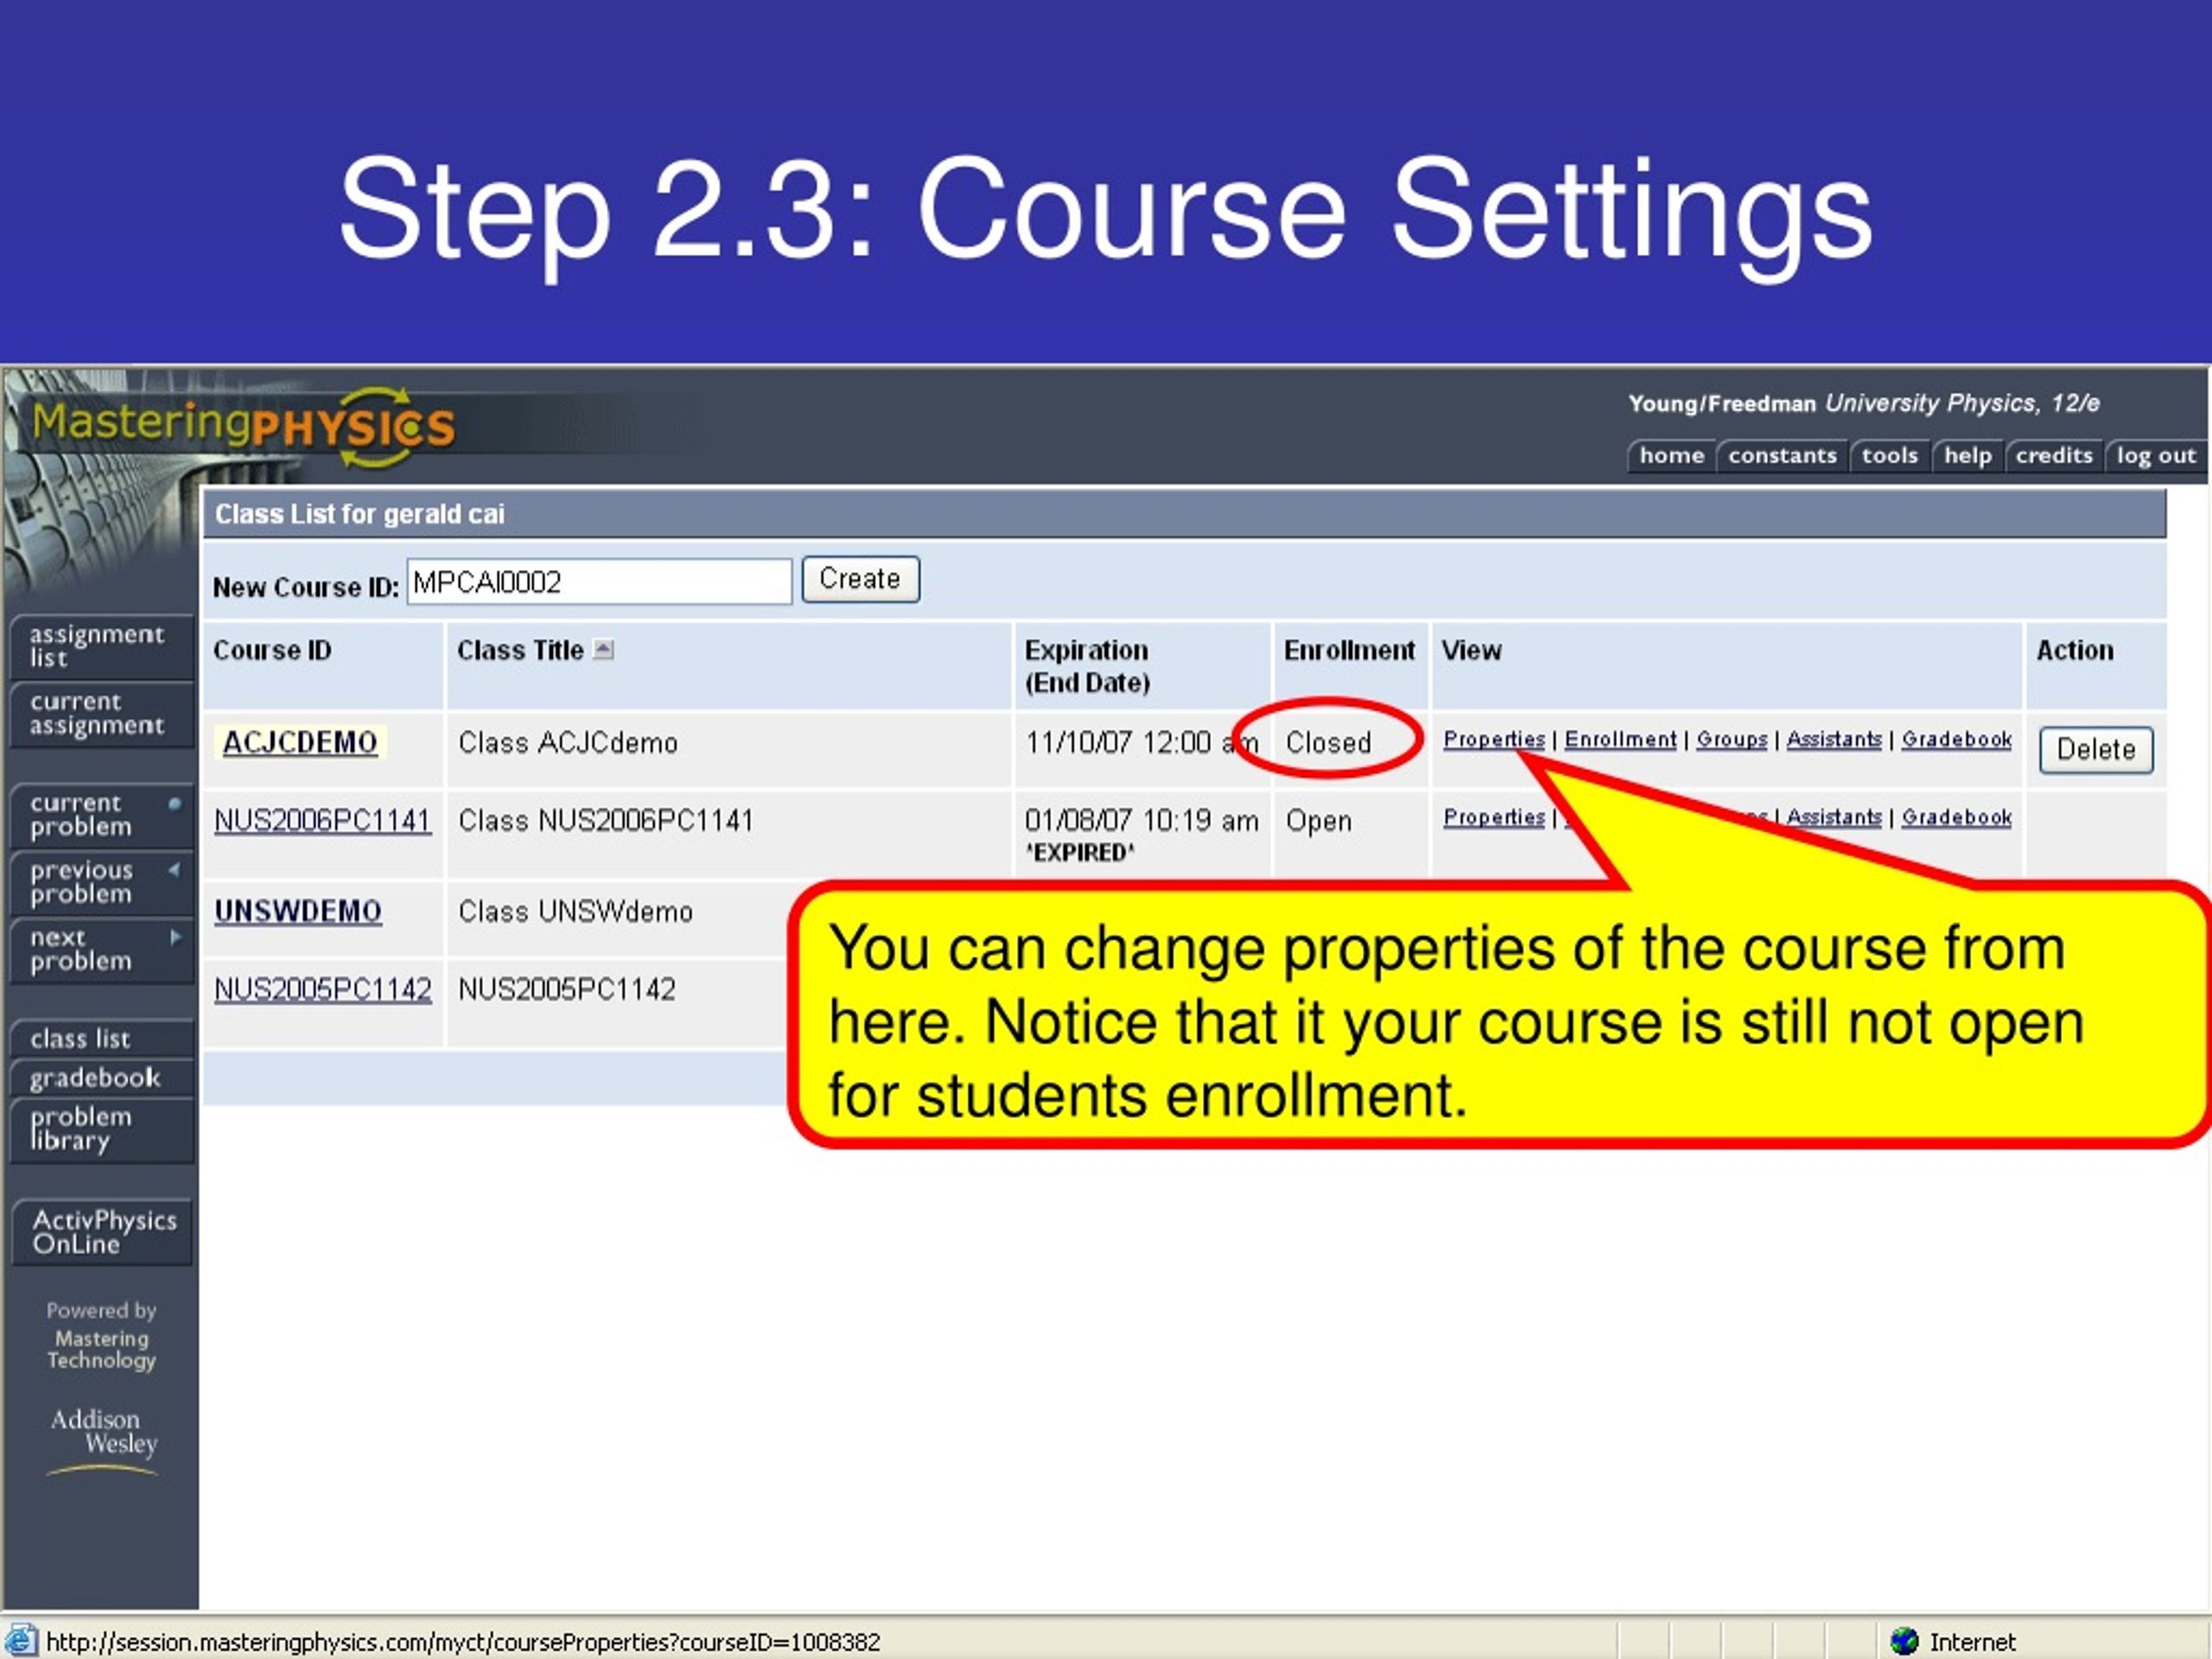Open Gradebook link for NUS2006PC1141

tap(1956, 817)
